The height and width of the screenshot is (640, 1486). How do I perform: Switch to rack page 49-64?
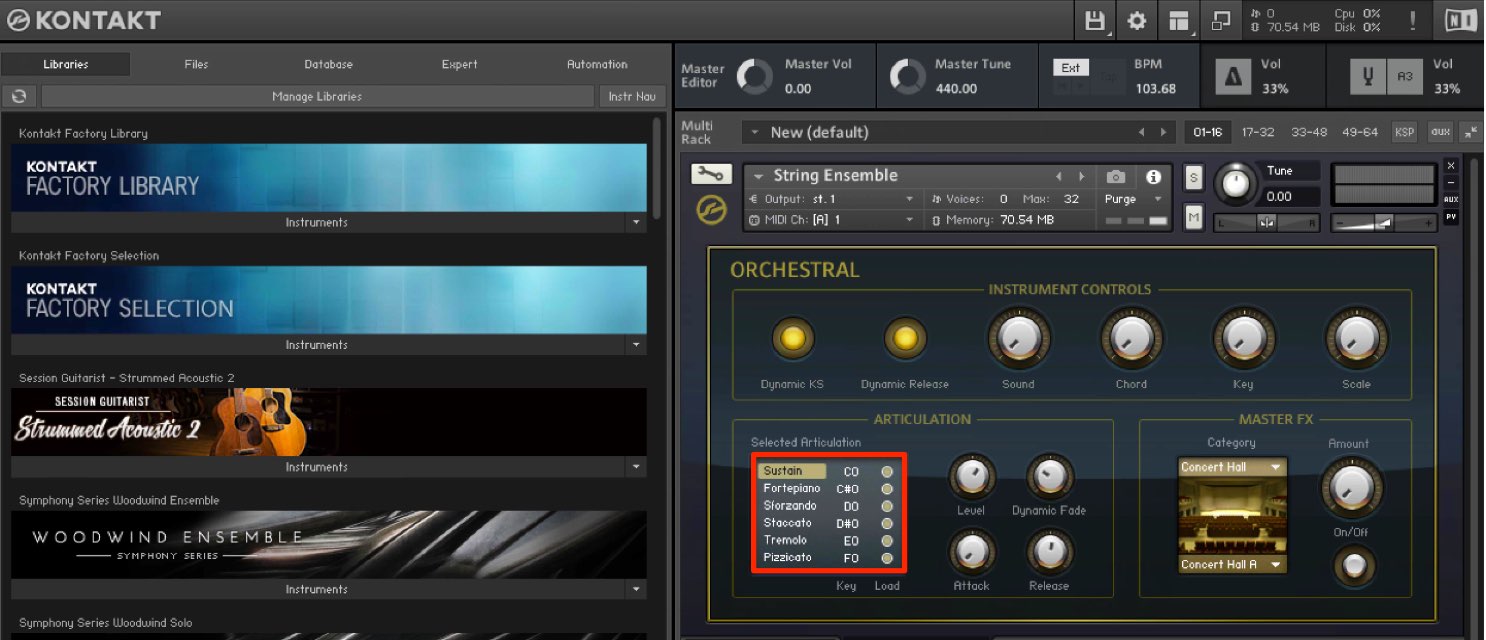(x=1360, y=132)
